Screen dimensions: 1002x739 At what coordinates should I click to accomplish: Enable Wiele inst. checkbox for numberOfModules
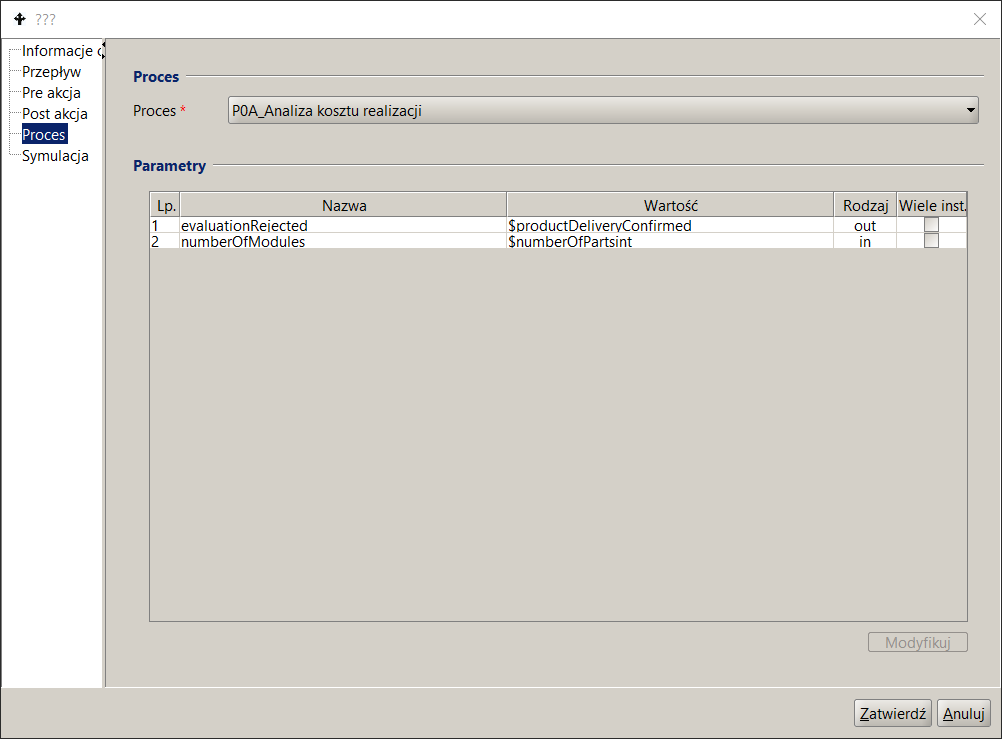pos(931,241)
